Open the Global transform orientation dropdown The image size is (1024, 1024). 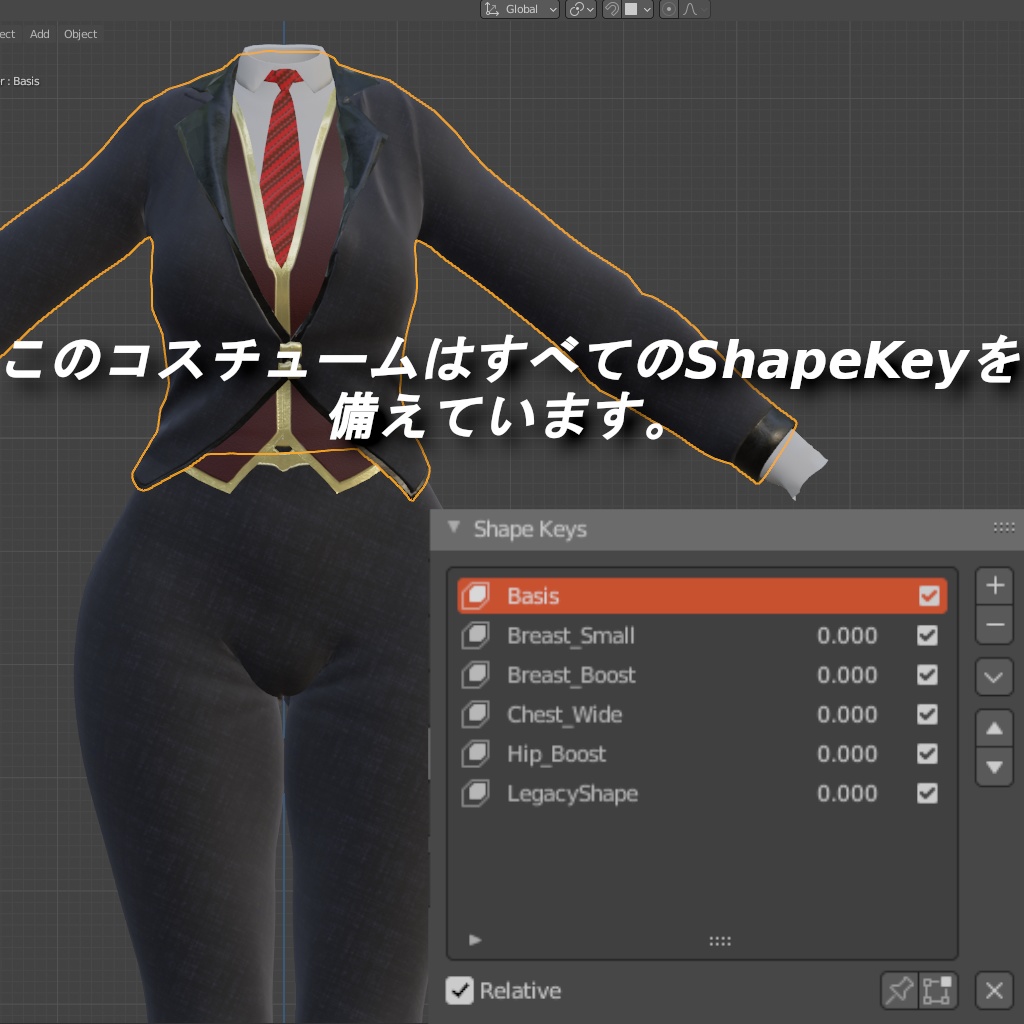[520, 9]
